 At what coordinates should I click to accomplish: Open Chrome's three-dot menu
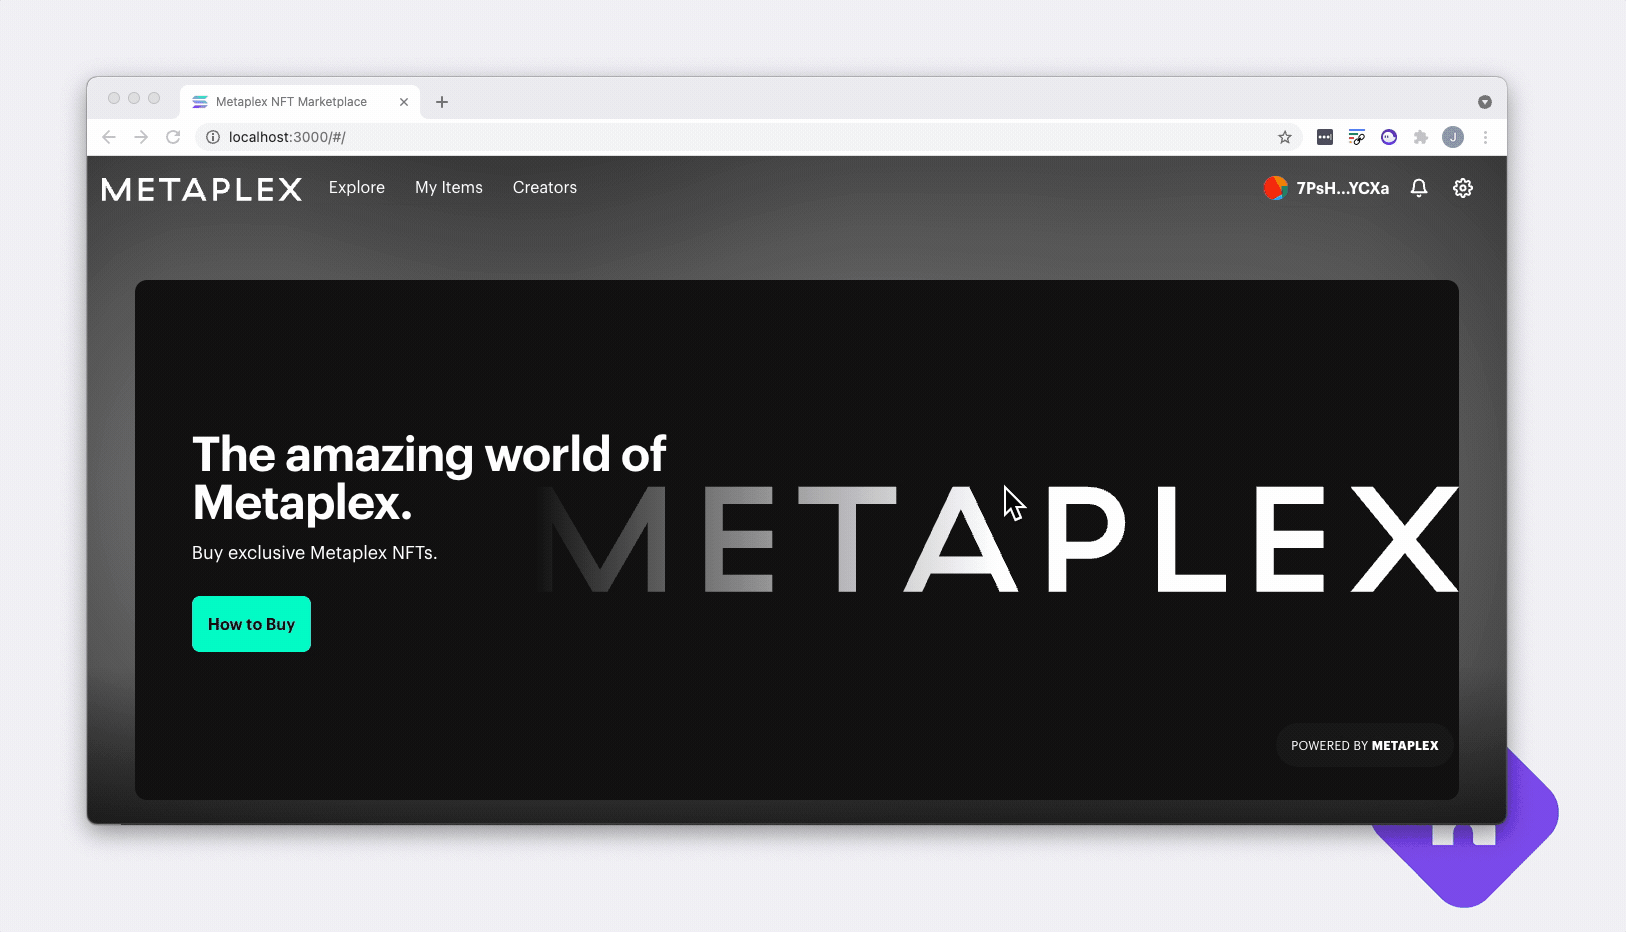pyautogui.click(x=1485, y=137)
